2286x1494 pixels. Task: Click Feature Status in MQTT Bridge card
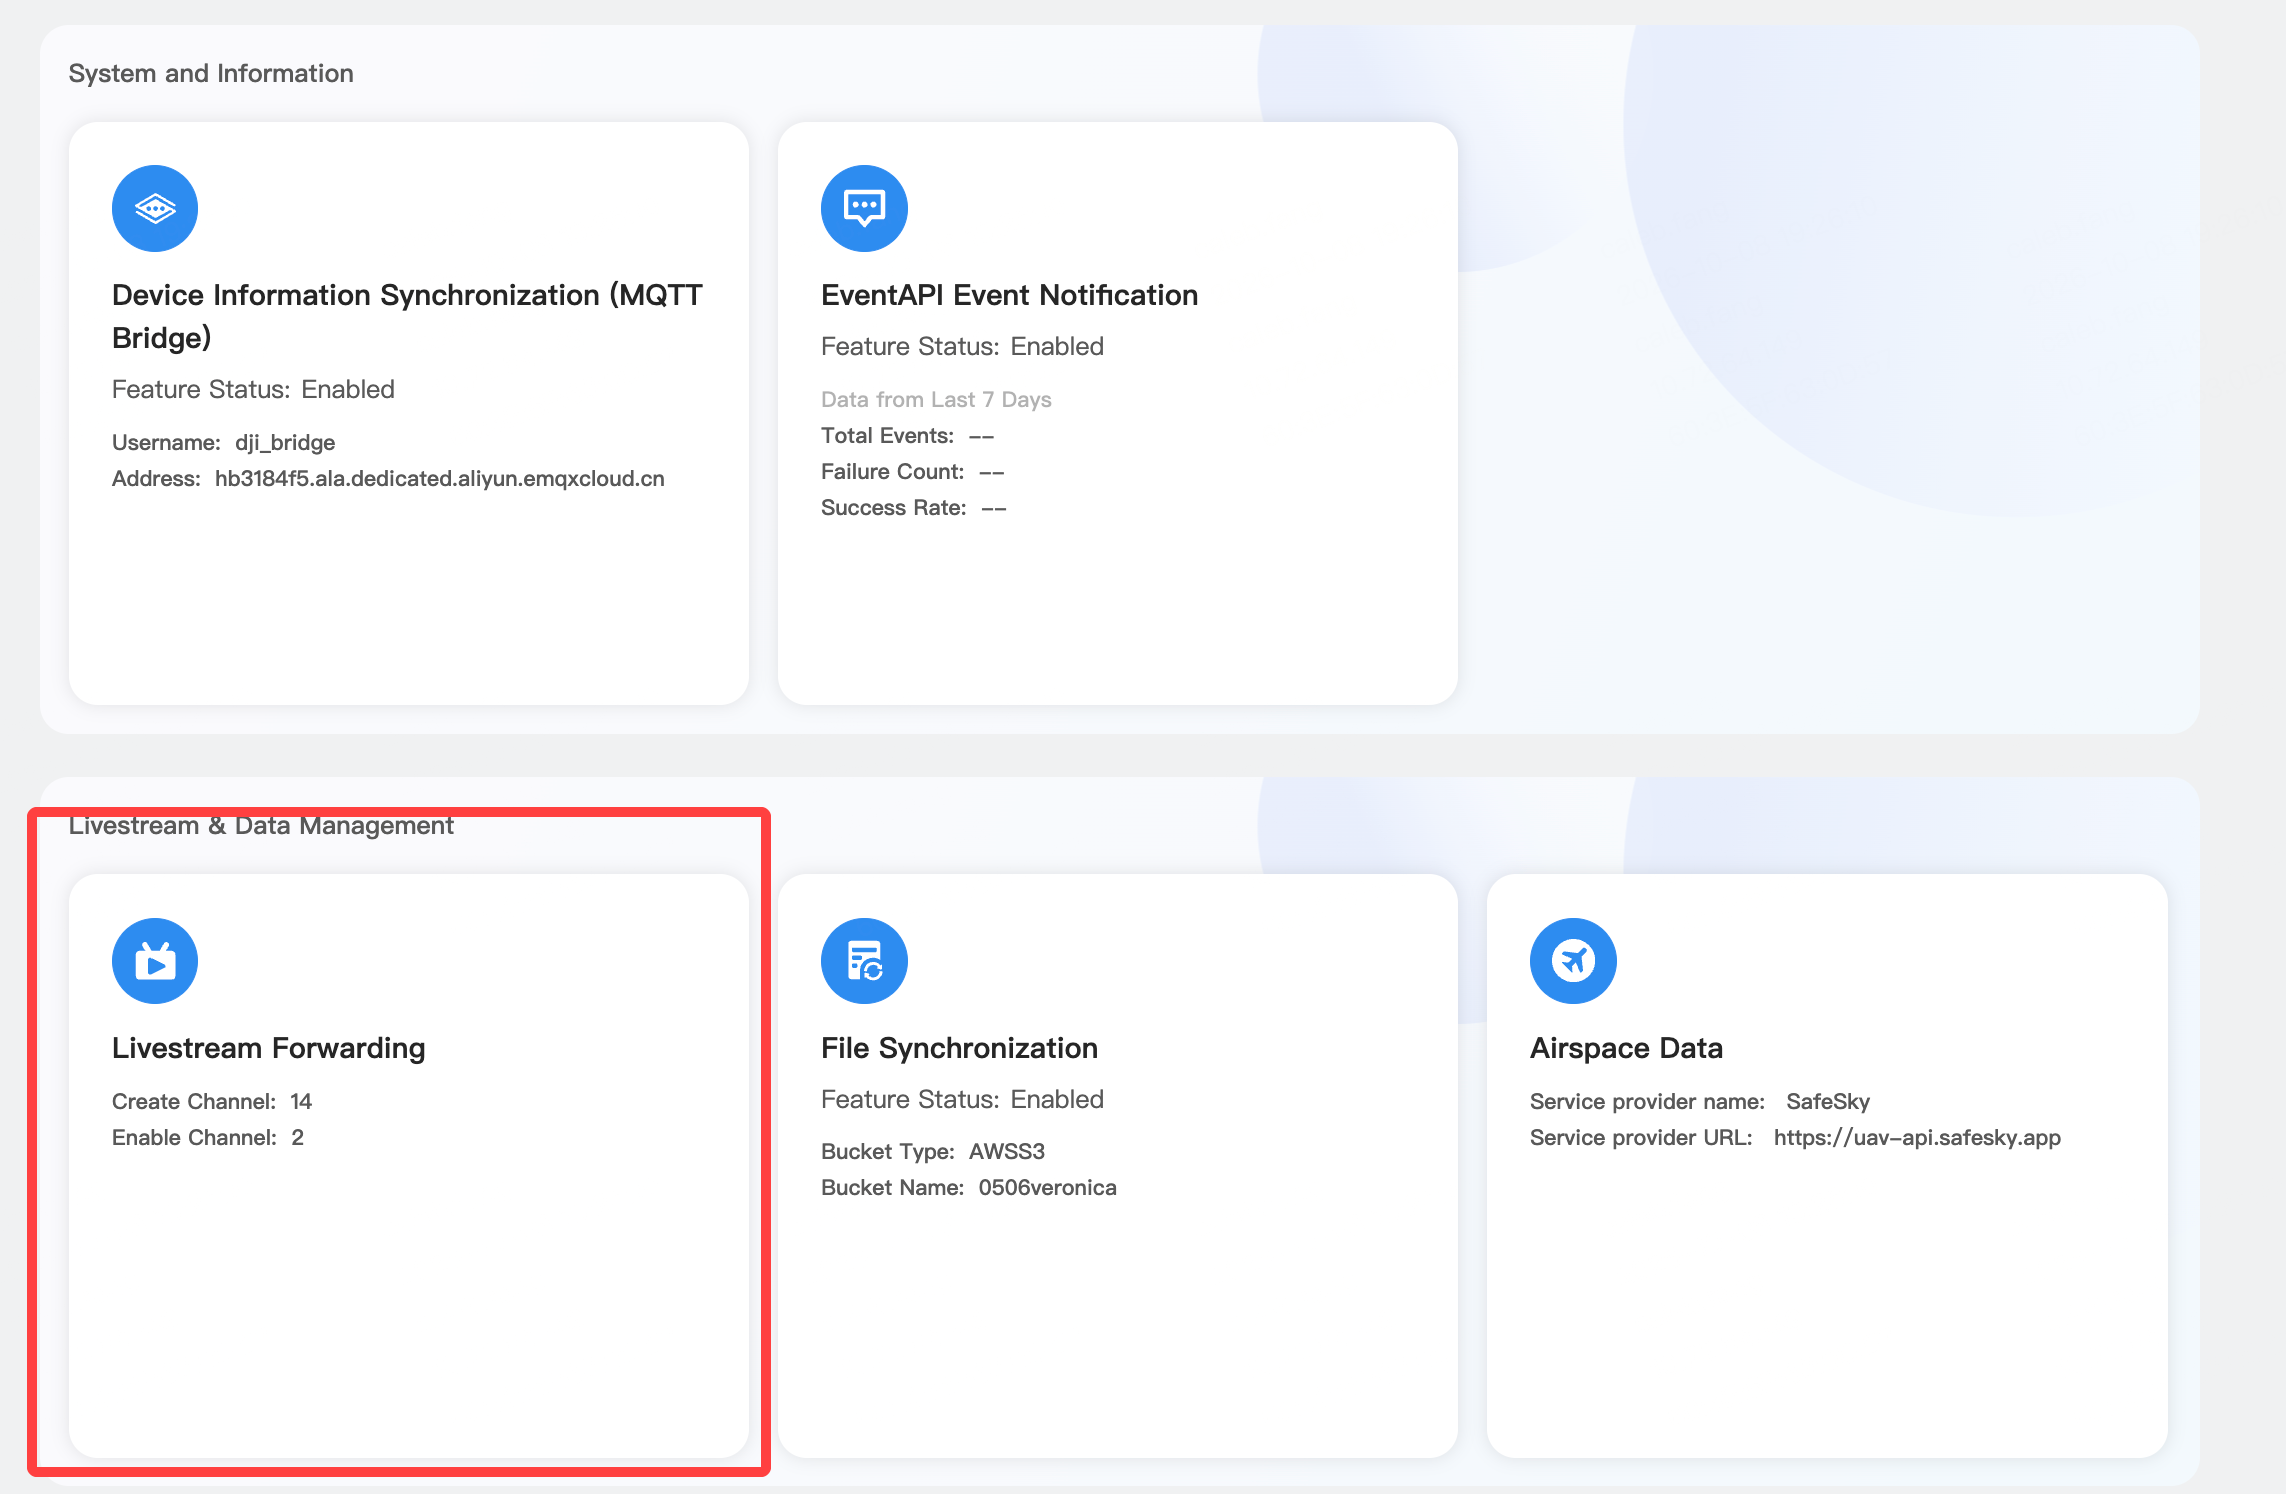tap(253, 389)
